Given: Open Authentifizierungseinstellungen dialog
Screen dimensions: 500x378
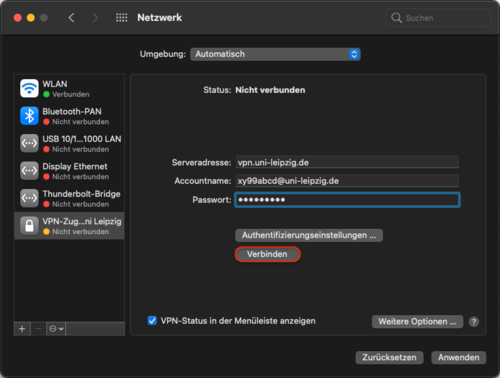Looking at the screenshot, I should coord(309,235).
